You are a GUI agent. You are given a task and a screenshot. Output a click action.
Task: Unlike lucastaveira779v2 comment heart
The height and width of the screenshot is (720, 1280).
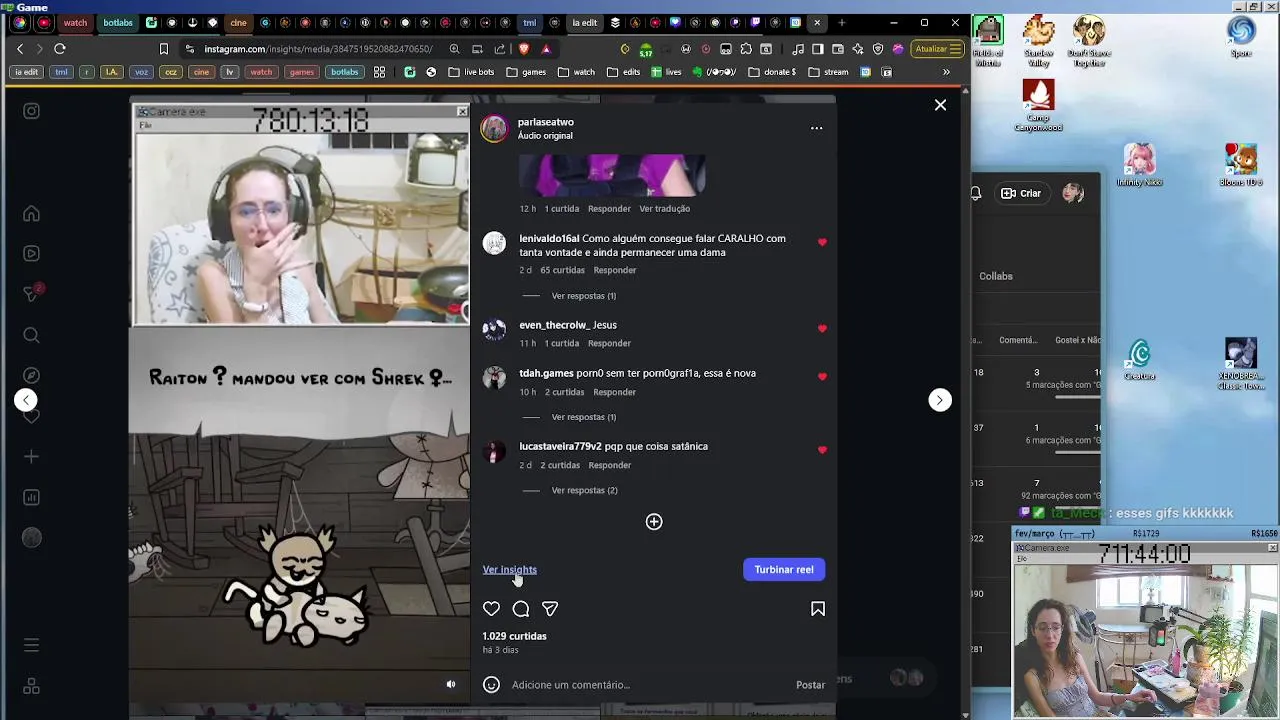822,450
